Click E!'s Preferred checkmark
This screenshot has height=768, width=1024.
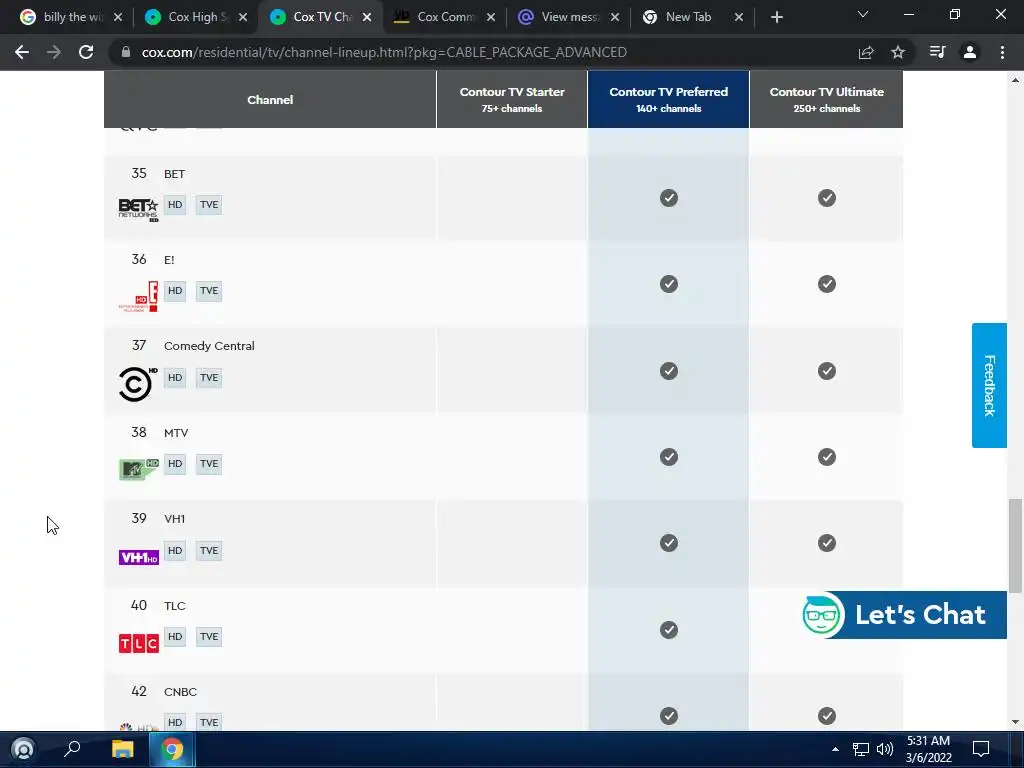coord(669,284)
